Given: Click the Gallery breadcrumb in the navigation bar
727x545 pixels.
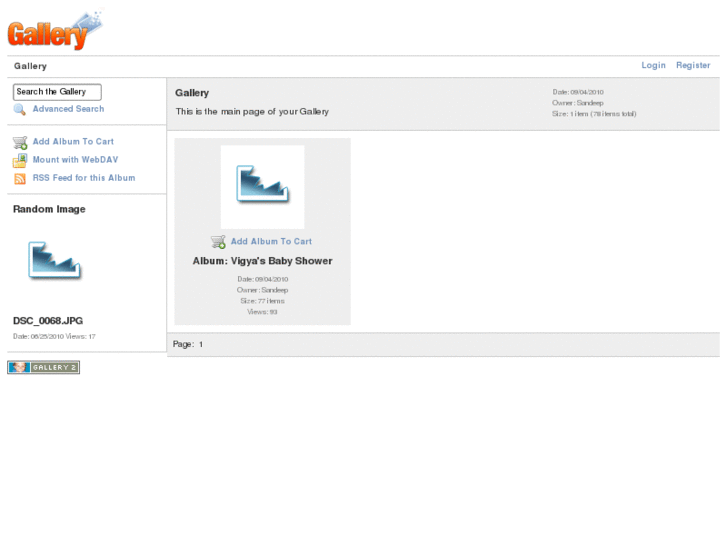Looking at the screenshot, I should 30,66.
